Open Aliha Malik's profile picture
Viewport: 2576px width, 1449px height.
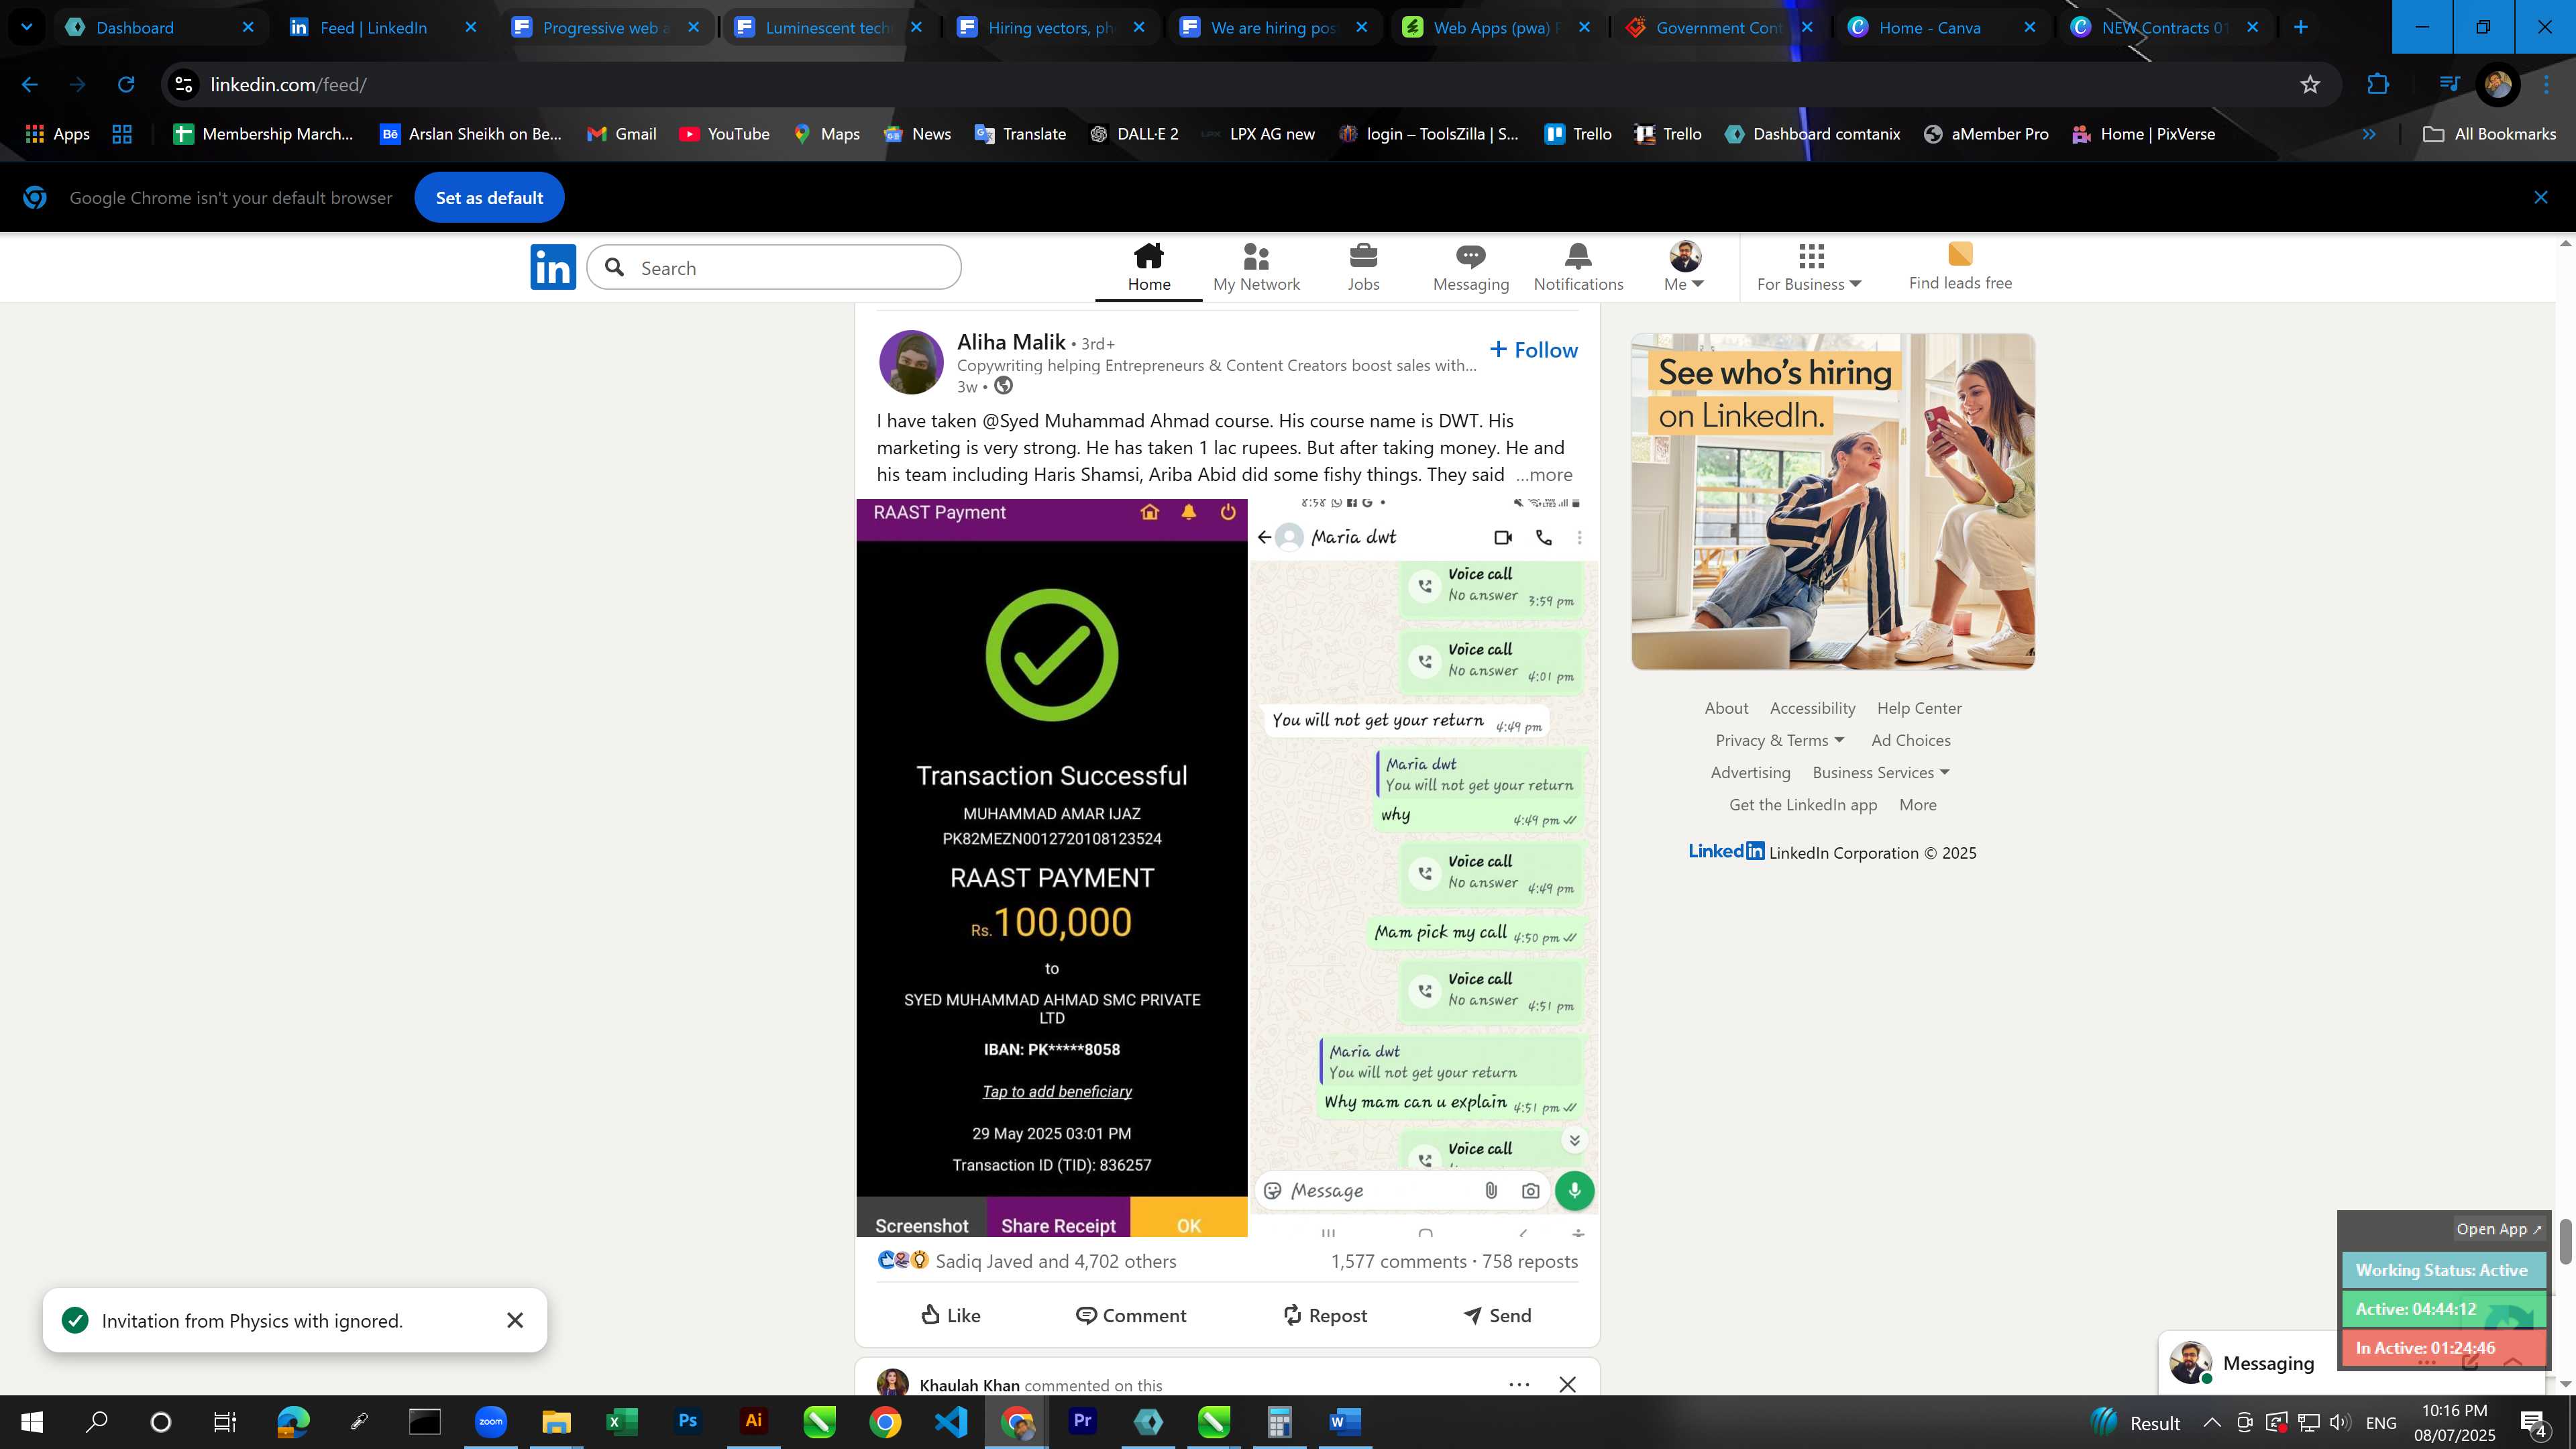coord(911,362)
